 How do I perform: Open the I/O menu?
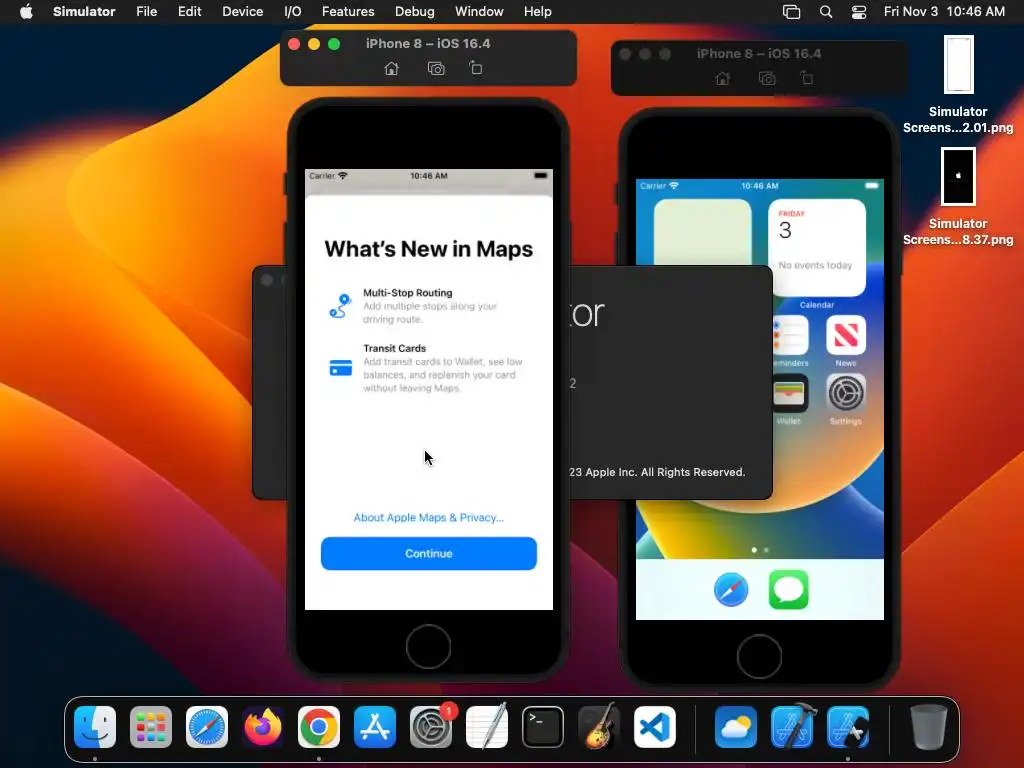pyautogui.click(x=293, y=11)
